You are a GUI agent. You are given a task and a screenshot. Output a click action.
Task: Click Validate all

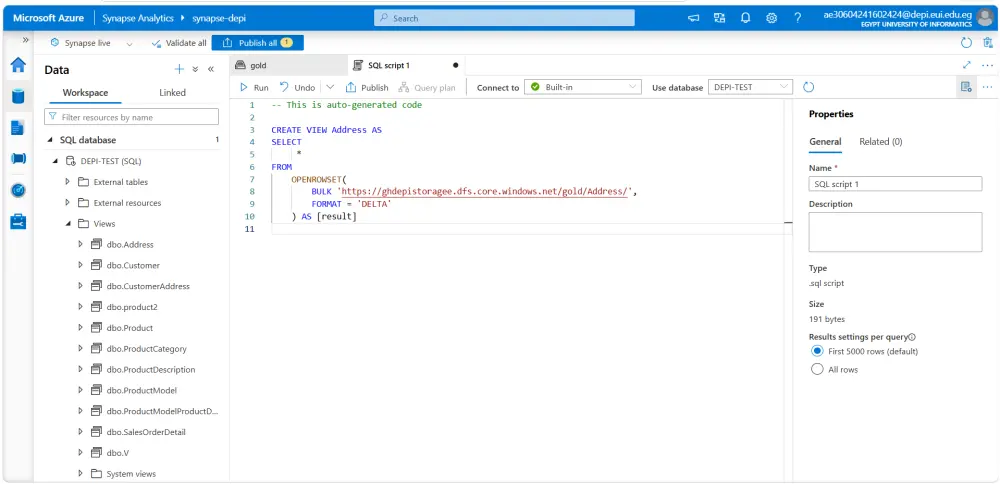[x=179, y=43]
